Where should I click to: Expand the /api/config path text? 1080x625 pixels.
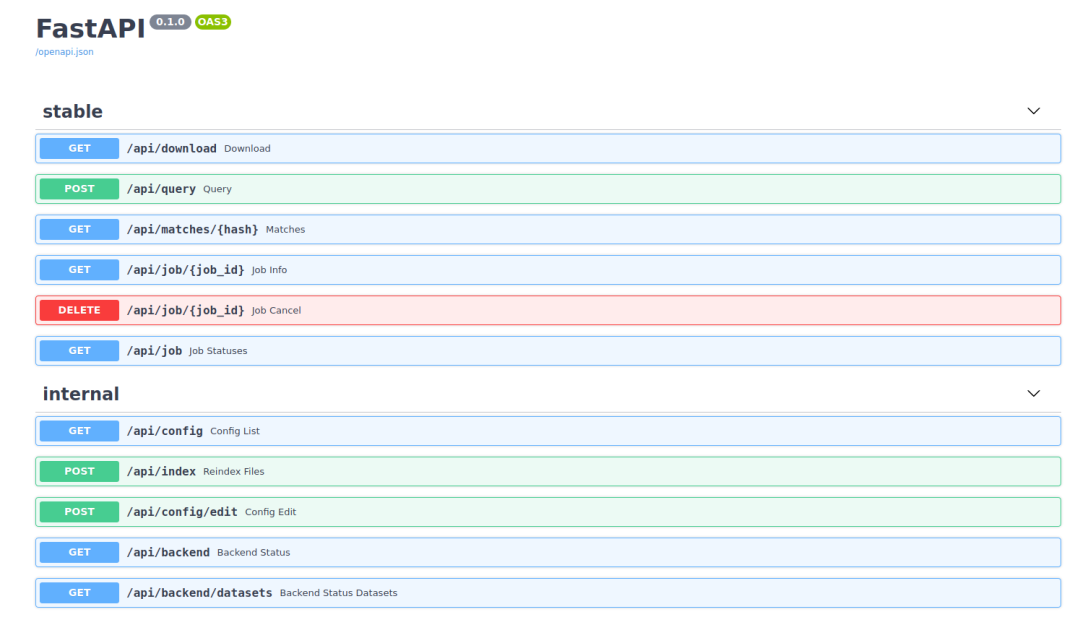pyautogui.click(x=165, y=431)
